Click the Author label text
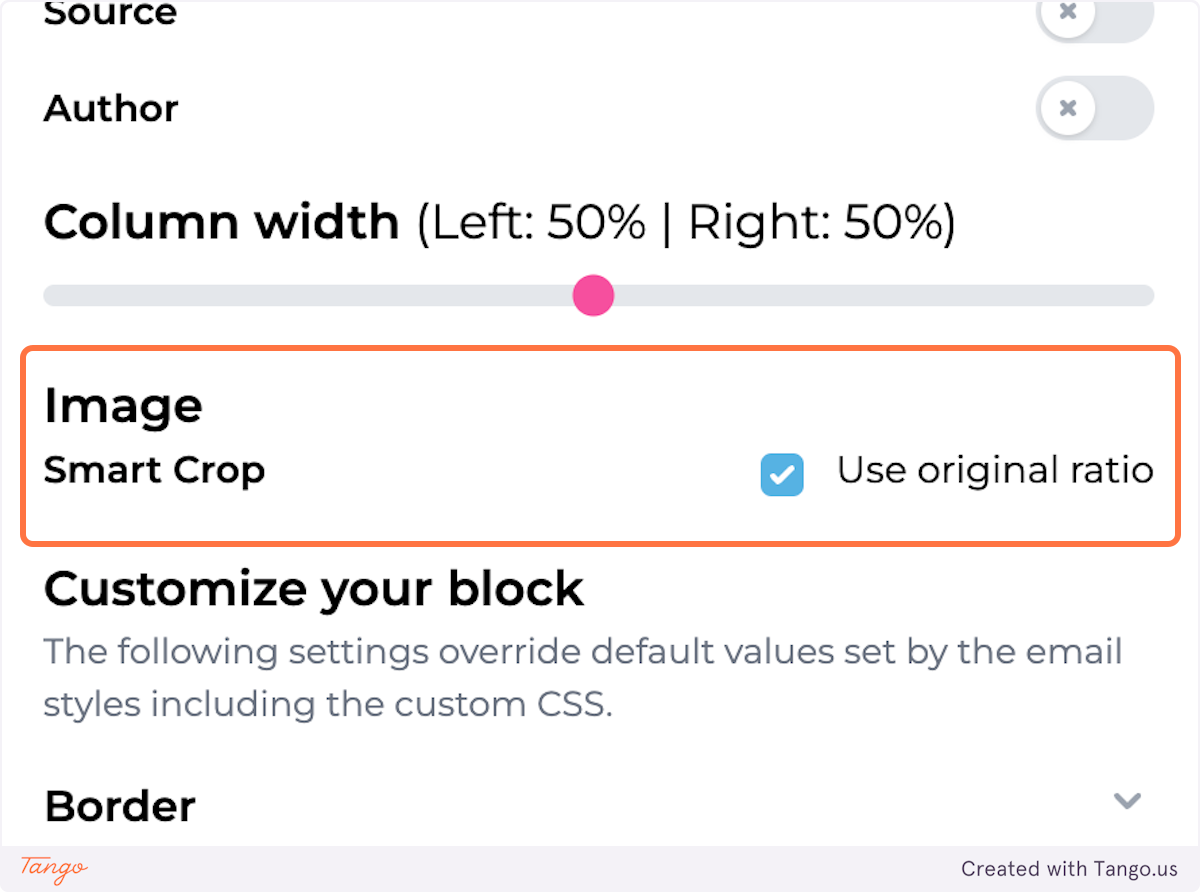The height and width of the screenshot is (892, 1200). pyautogui.click(x=111, y=108)
